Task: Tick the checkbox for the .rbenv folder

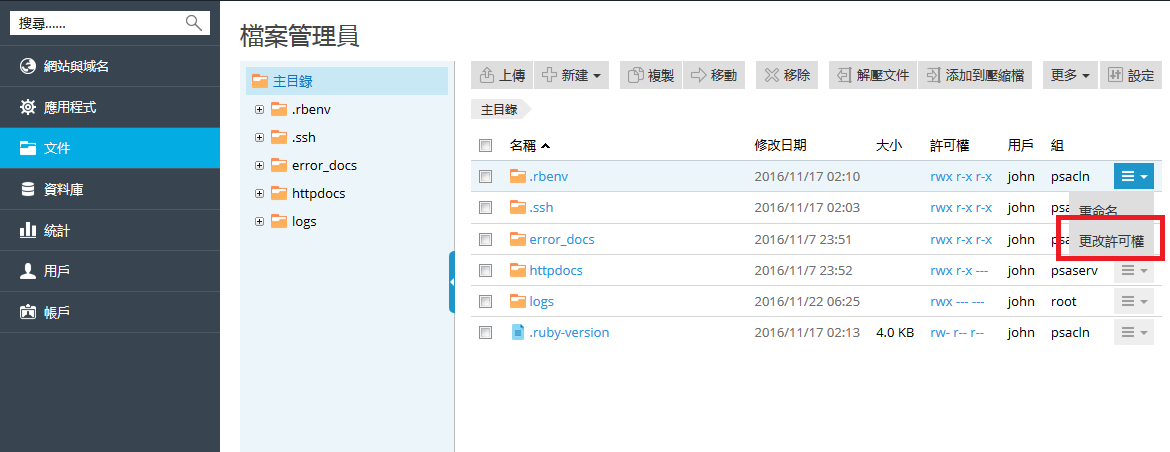Action: point(485,177)
